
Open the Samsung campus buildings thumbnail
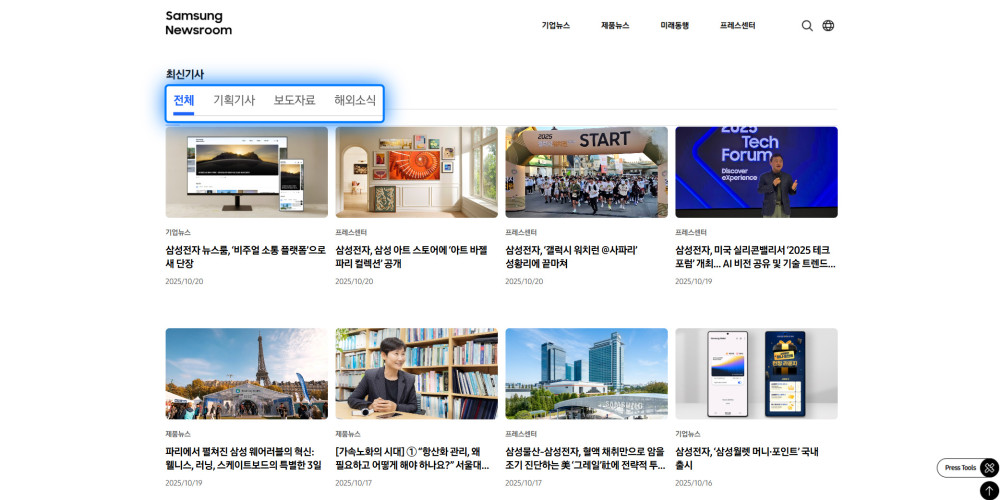coord(587,374)
